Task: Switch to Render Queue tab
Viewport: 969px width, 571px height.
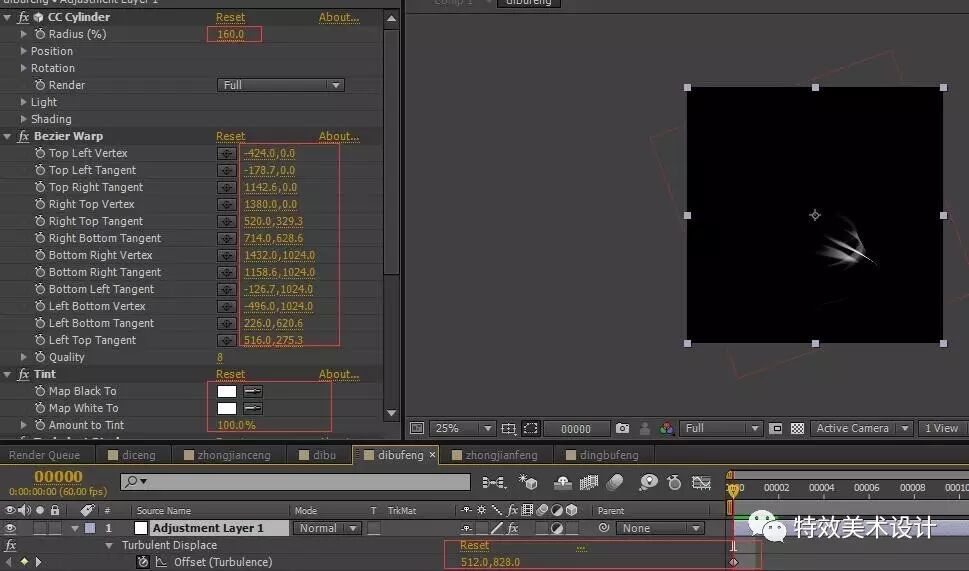Action: pos(44,455)
